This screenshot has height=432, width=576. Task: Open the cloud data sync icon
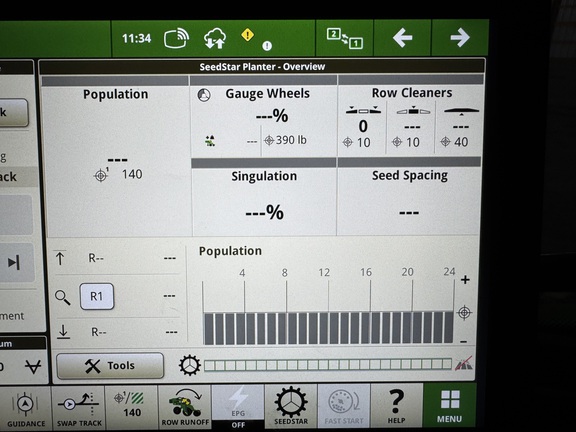click(x=215, y=38)
